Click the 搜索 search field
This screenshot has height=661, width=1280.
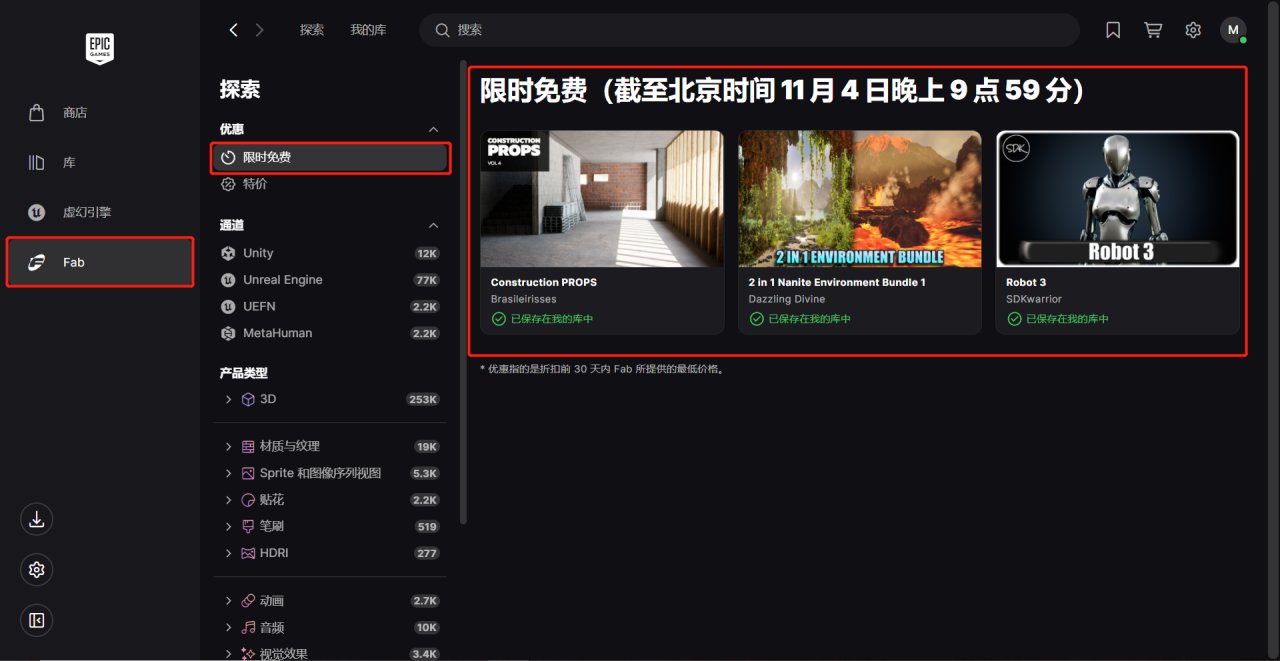[749, 30]
